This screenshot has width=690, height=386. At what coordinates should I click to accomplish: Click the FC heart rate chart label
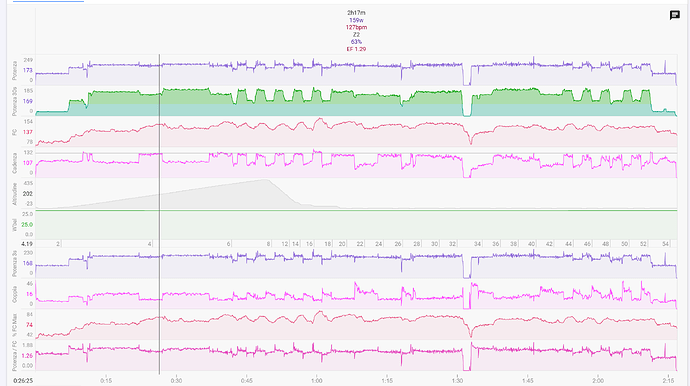tap(15, 132)
